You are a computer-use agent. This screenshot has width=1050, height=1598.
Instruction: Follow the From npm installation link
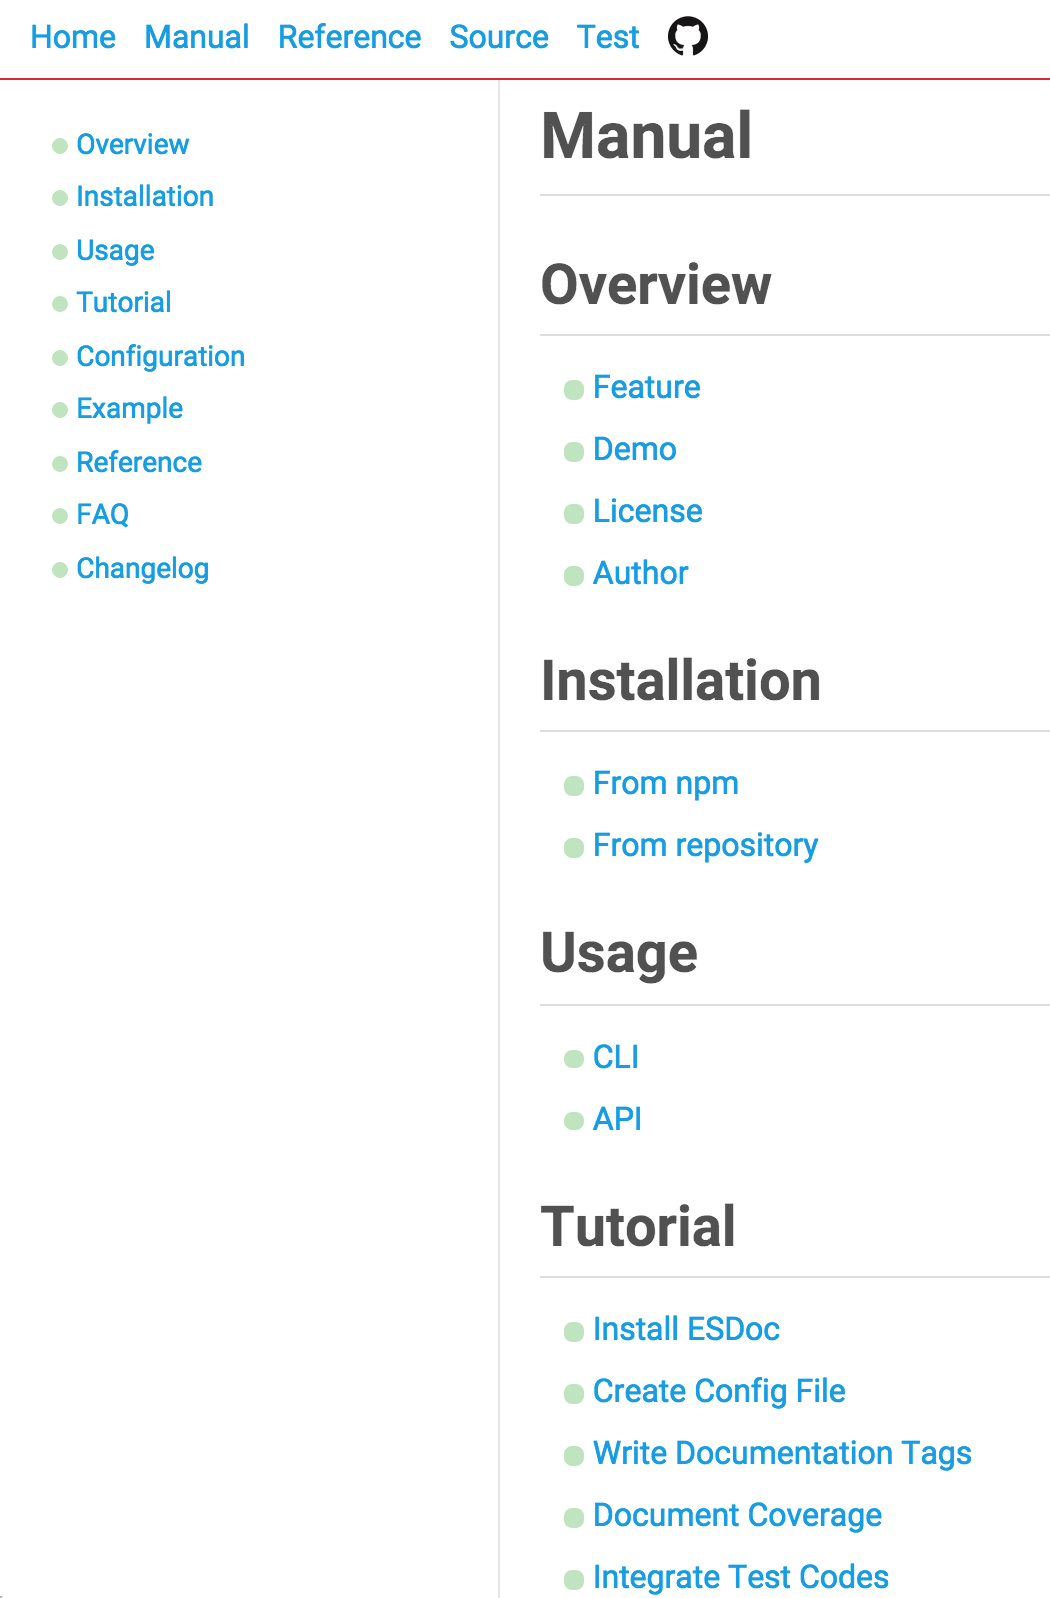coord(666,783)
